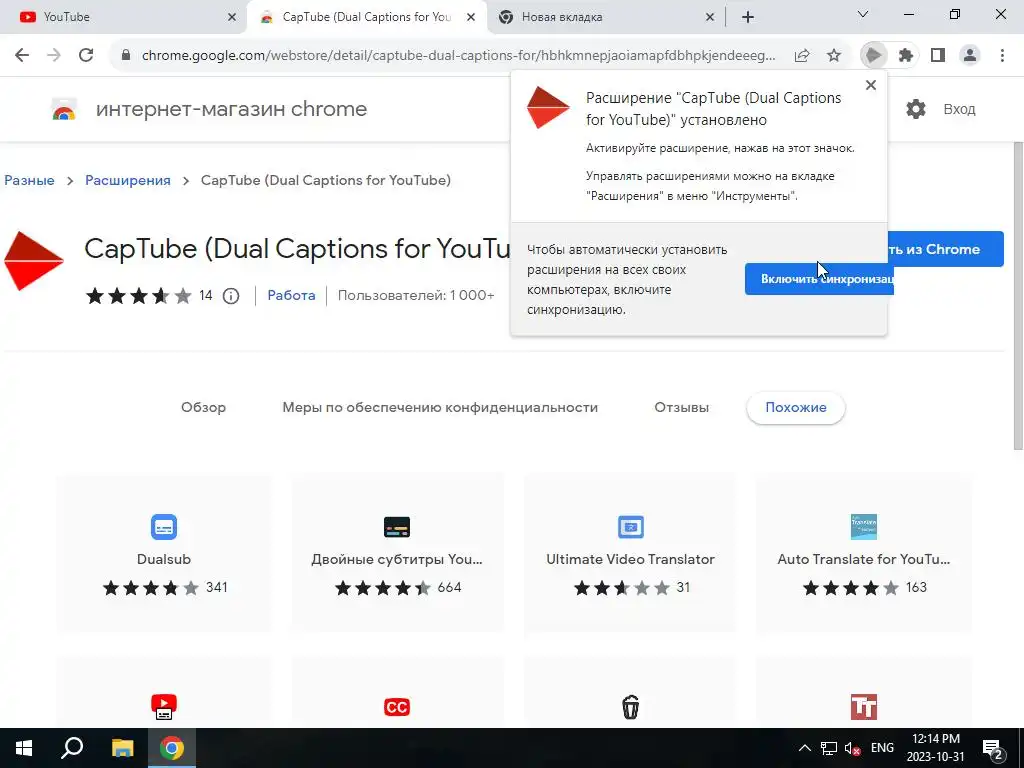Image resolution: width=1024 pixels, height=768 pixels.
Task: Open File Explorer from the taskbar
Action: coord(122,748)
